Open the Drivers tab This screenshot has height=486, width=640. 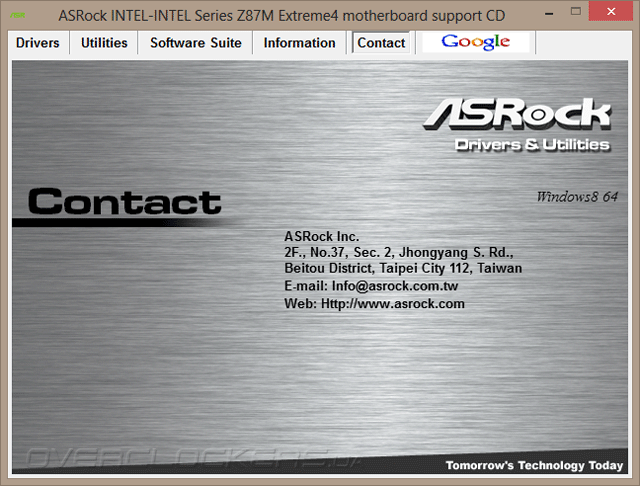pyautogui.click(x=38, y=43)
